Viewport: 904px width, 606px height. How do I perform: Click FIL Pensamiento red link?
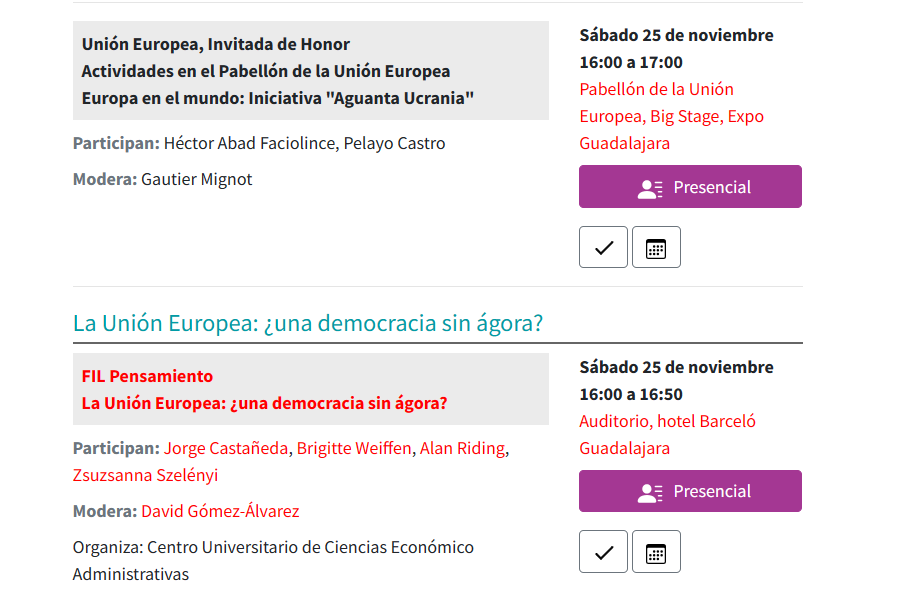(147, 376)
